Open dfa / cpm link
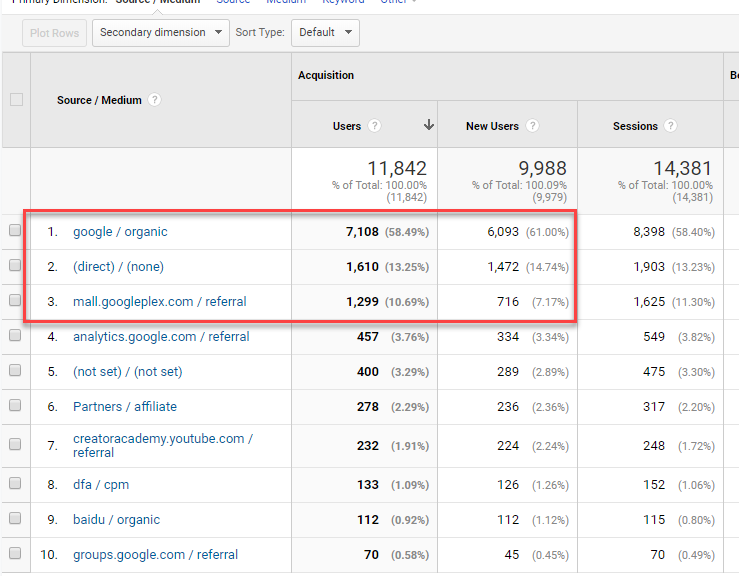 click(x=101, y=485)
